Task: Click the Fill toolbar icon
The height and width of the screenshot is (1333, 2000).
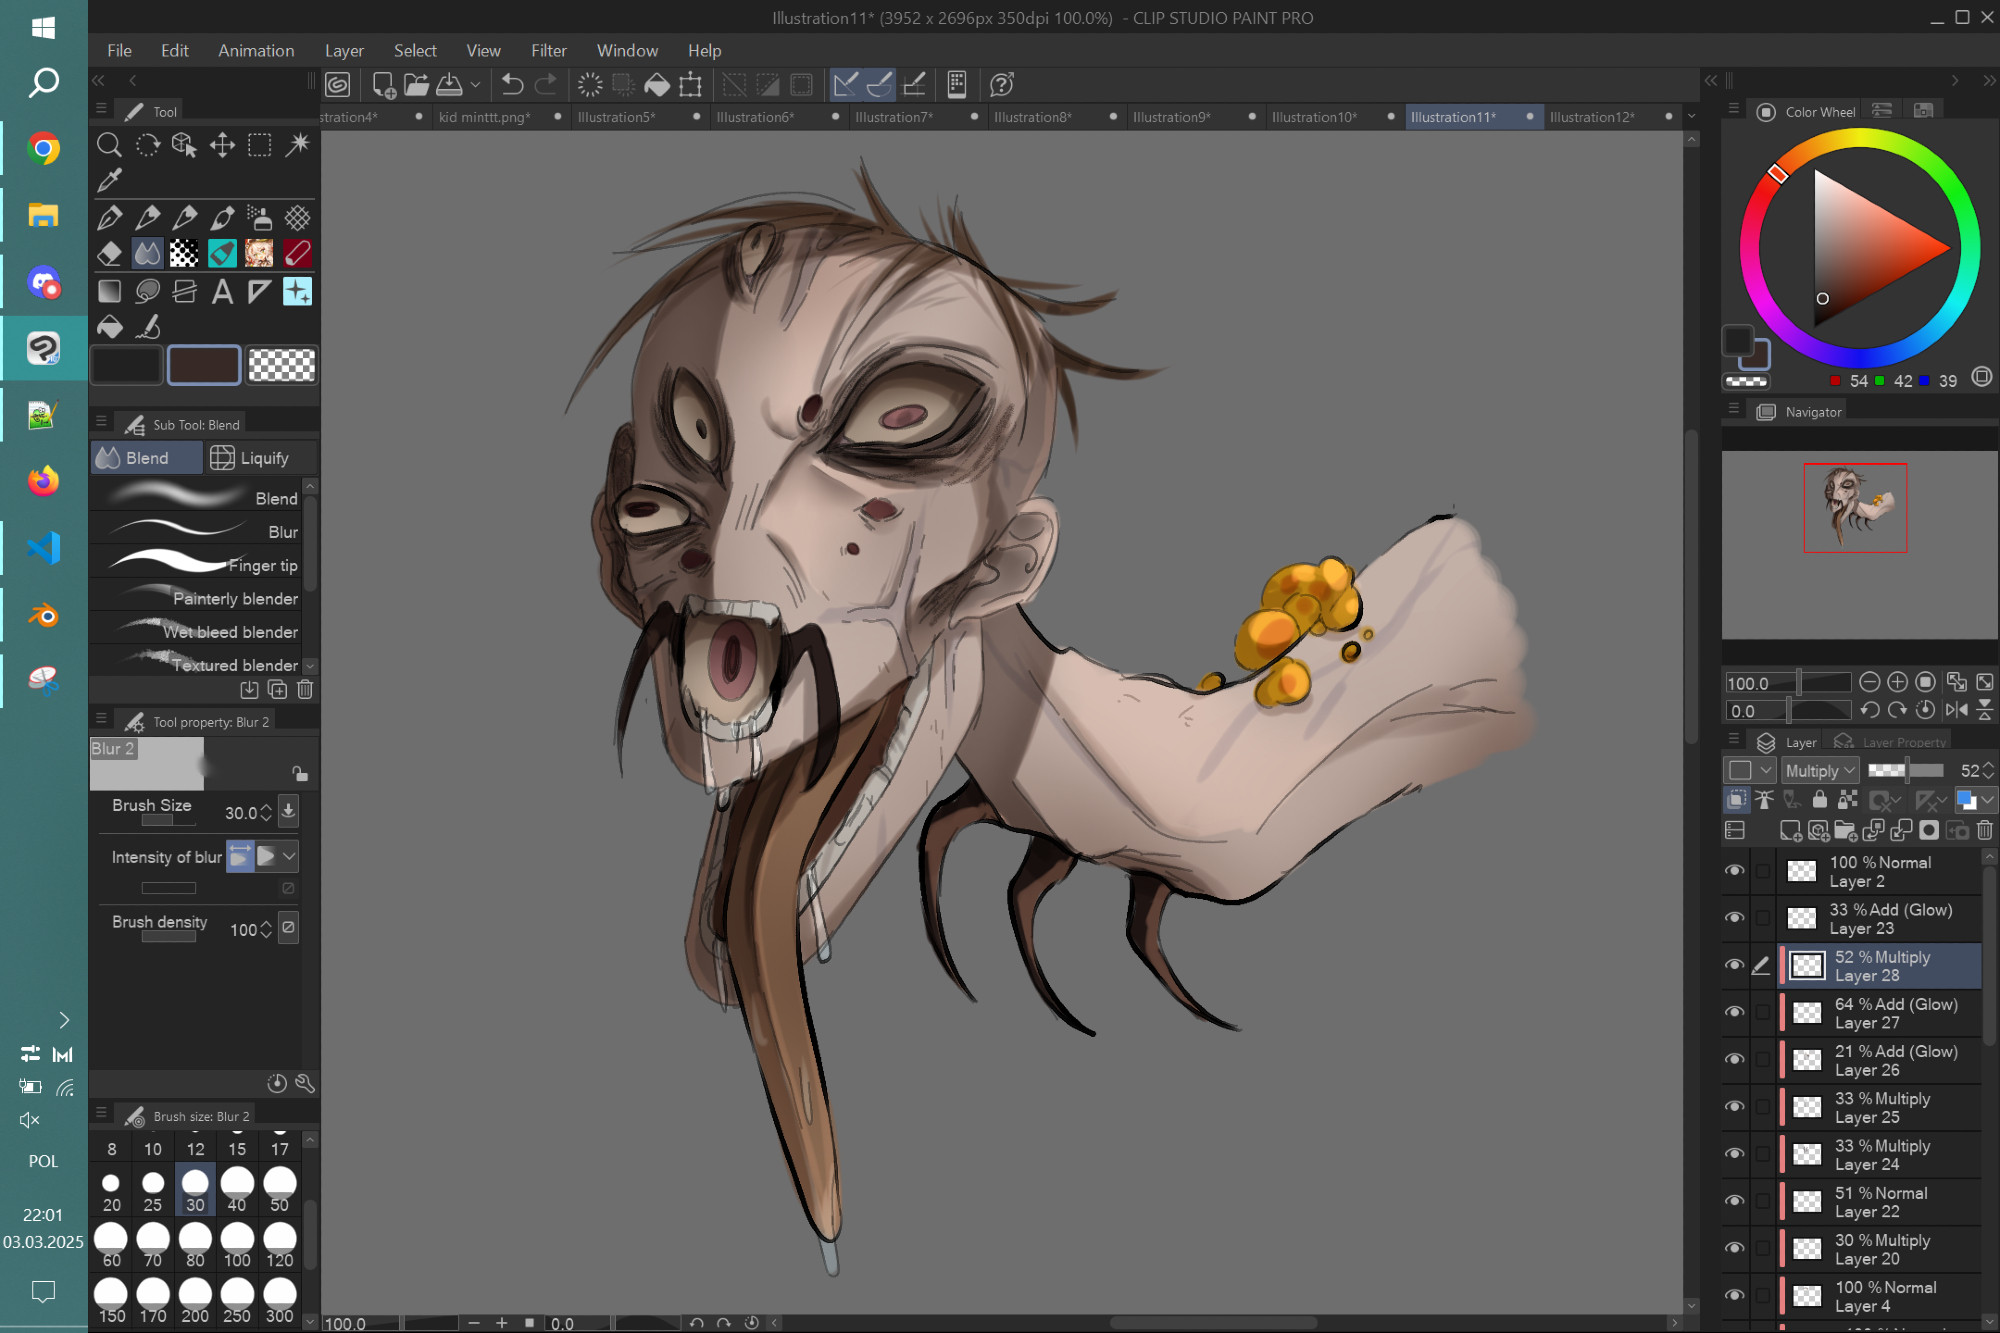Action: 657,85
